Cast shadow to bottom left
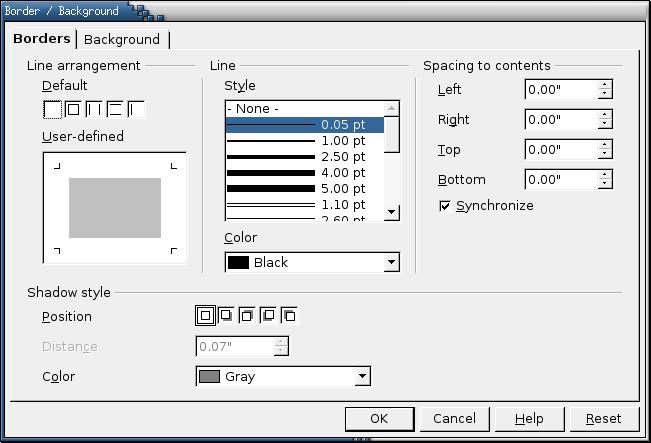This screenshot has width=651, height=443. pyautogui.click(x=268, y=316)
